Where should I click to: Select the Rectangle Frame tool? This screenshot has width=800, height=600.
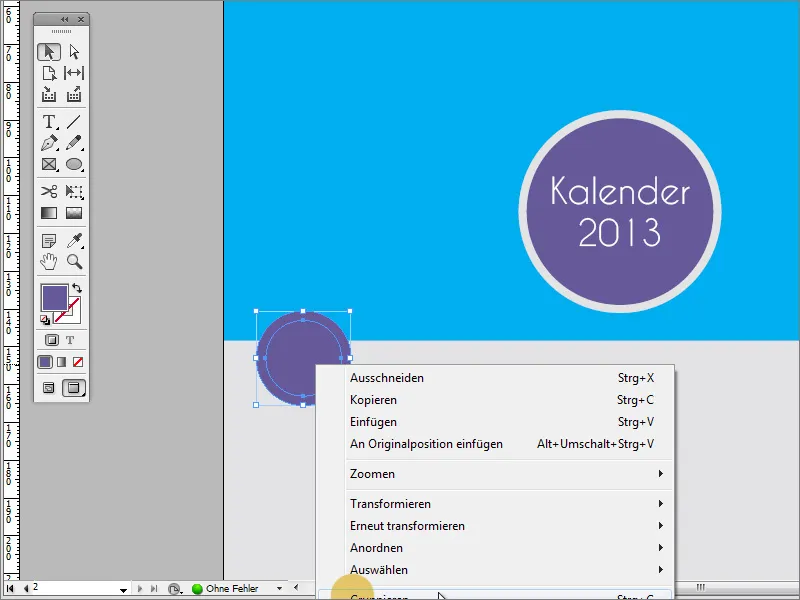[49, 164]
